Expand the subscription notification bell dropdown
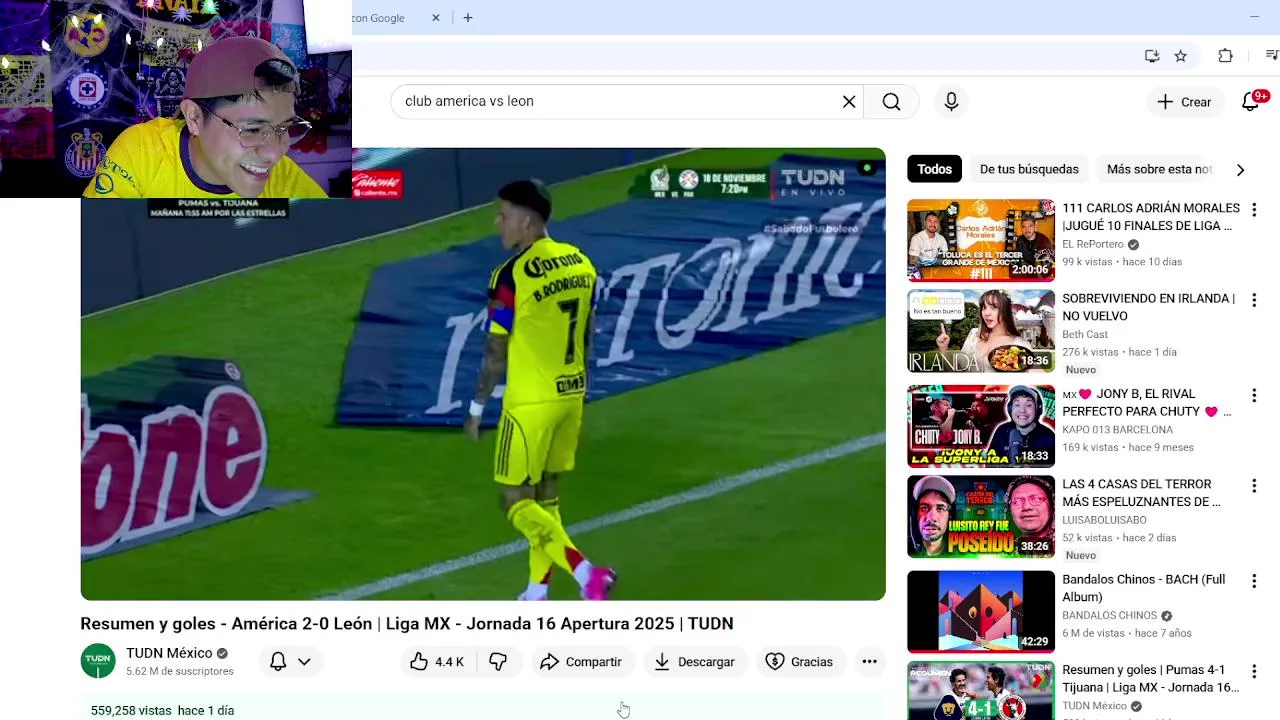 point(291,662)
